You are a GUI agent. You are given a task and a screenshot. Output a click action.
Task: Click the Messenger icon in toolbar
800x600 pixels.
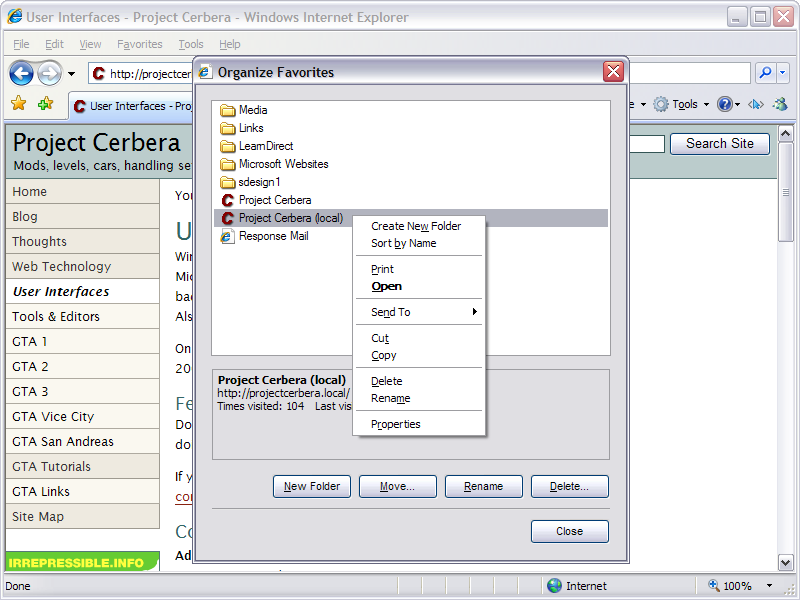click(779, 104)
